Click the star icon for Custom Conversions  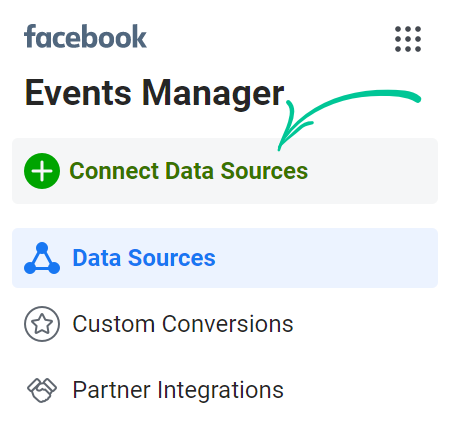pyautogui.click(x=42, y=324)
